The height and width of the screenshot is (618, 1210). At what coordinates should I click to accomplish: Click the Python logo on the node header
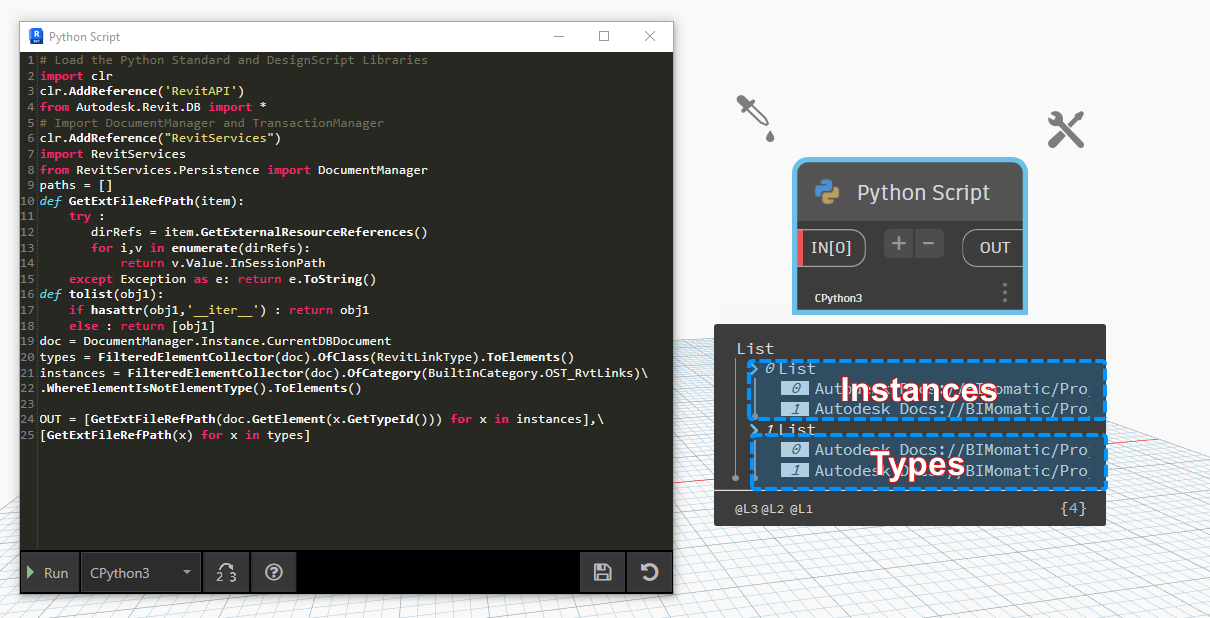click(x=827, y=191)
